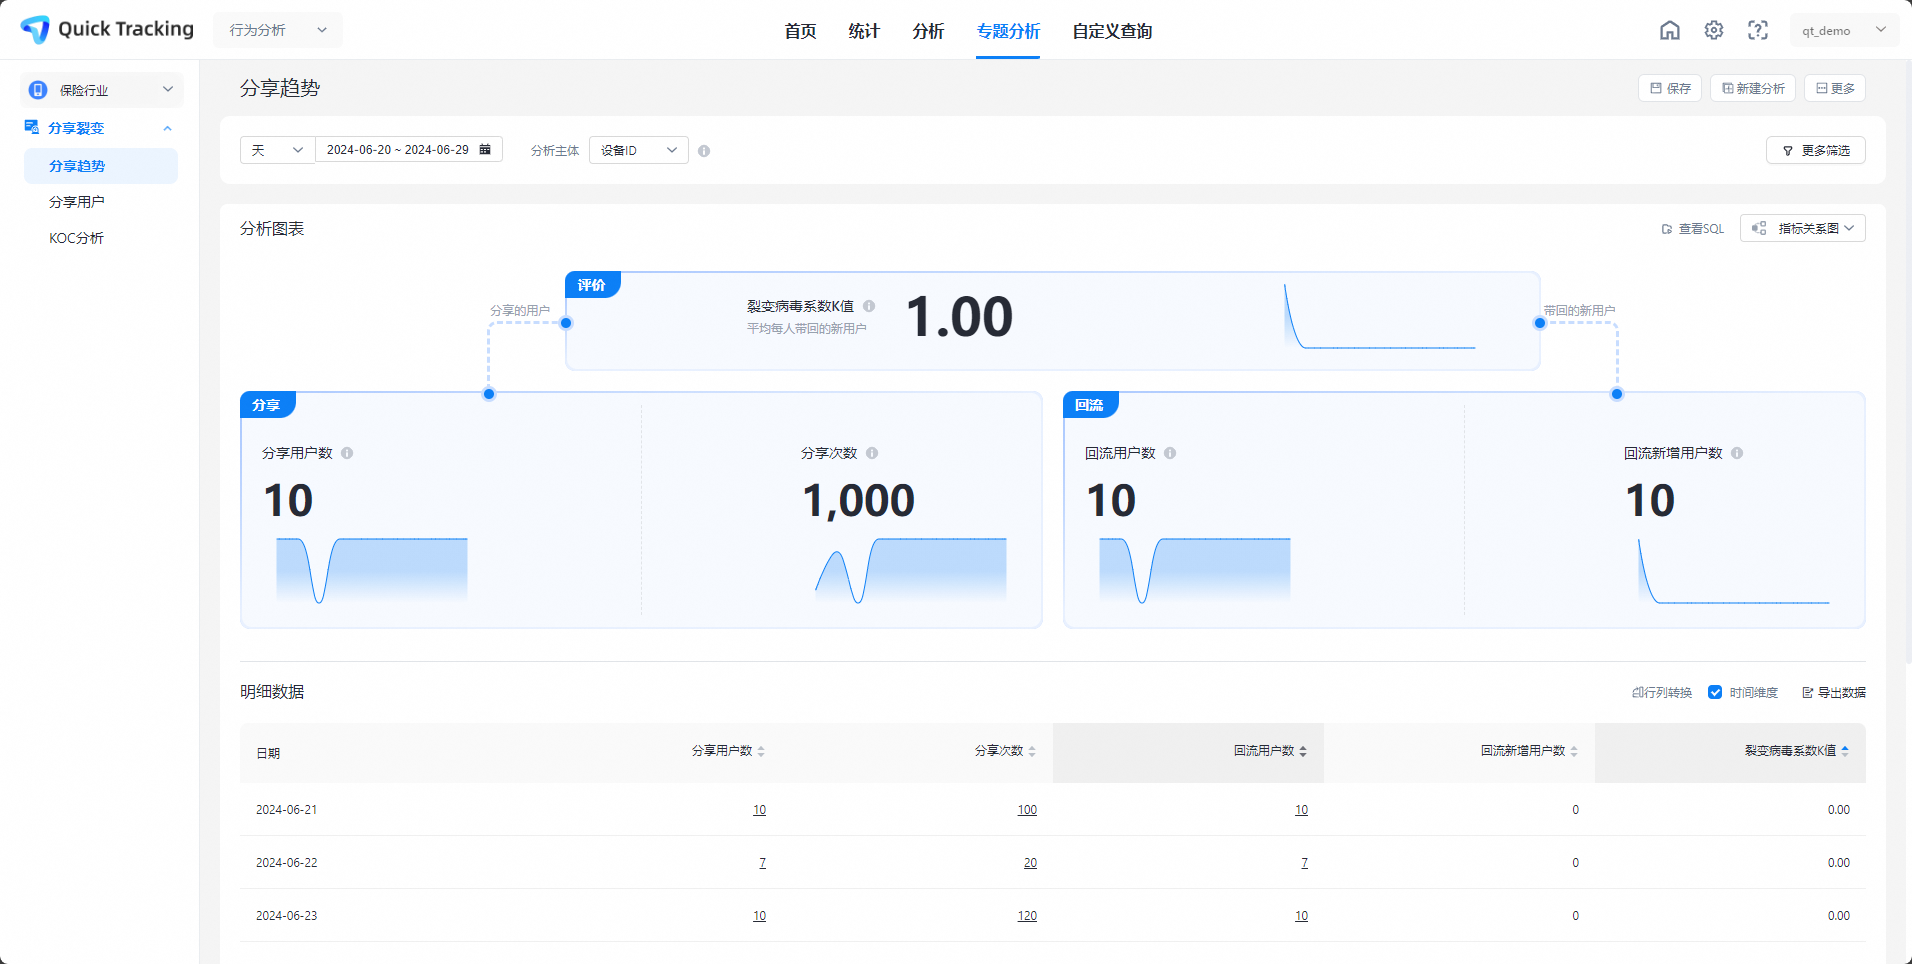Click info icon next to 回流用户数 card
1912x964 pixels.
[1170, 453]
